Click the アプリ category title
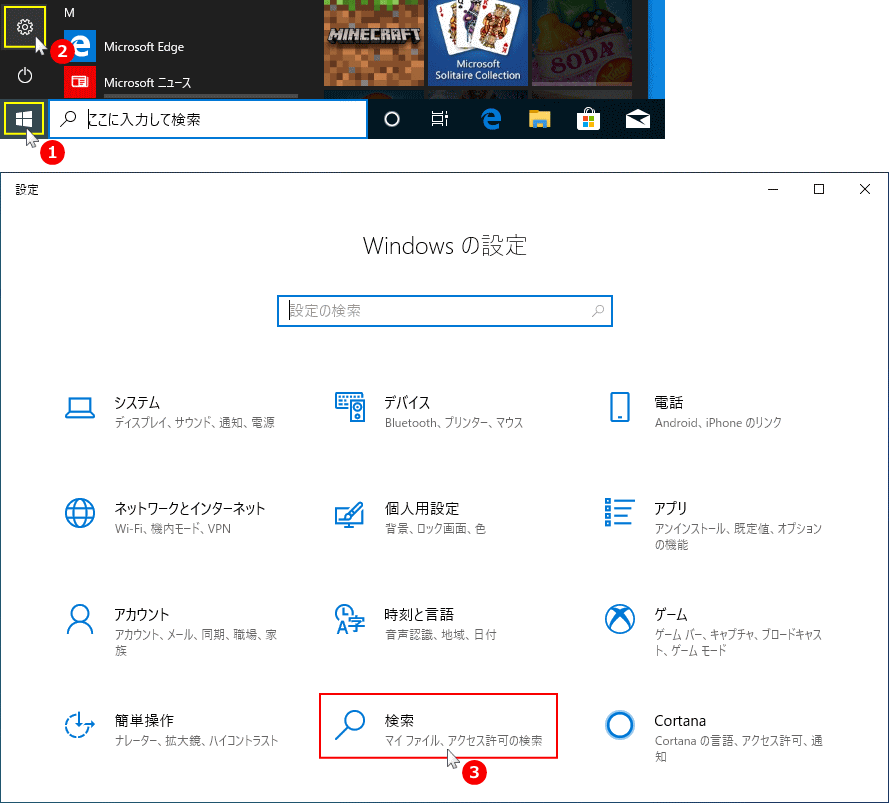Screen dimensions: 889x803 click(x=671, y=509)
